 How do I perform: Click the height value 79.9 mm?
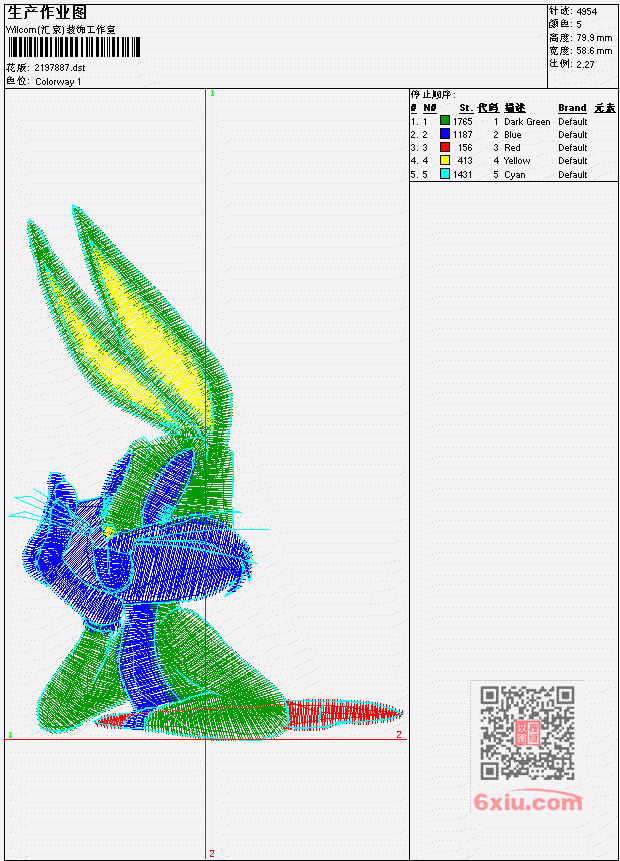594,38
